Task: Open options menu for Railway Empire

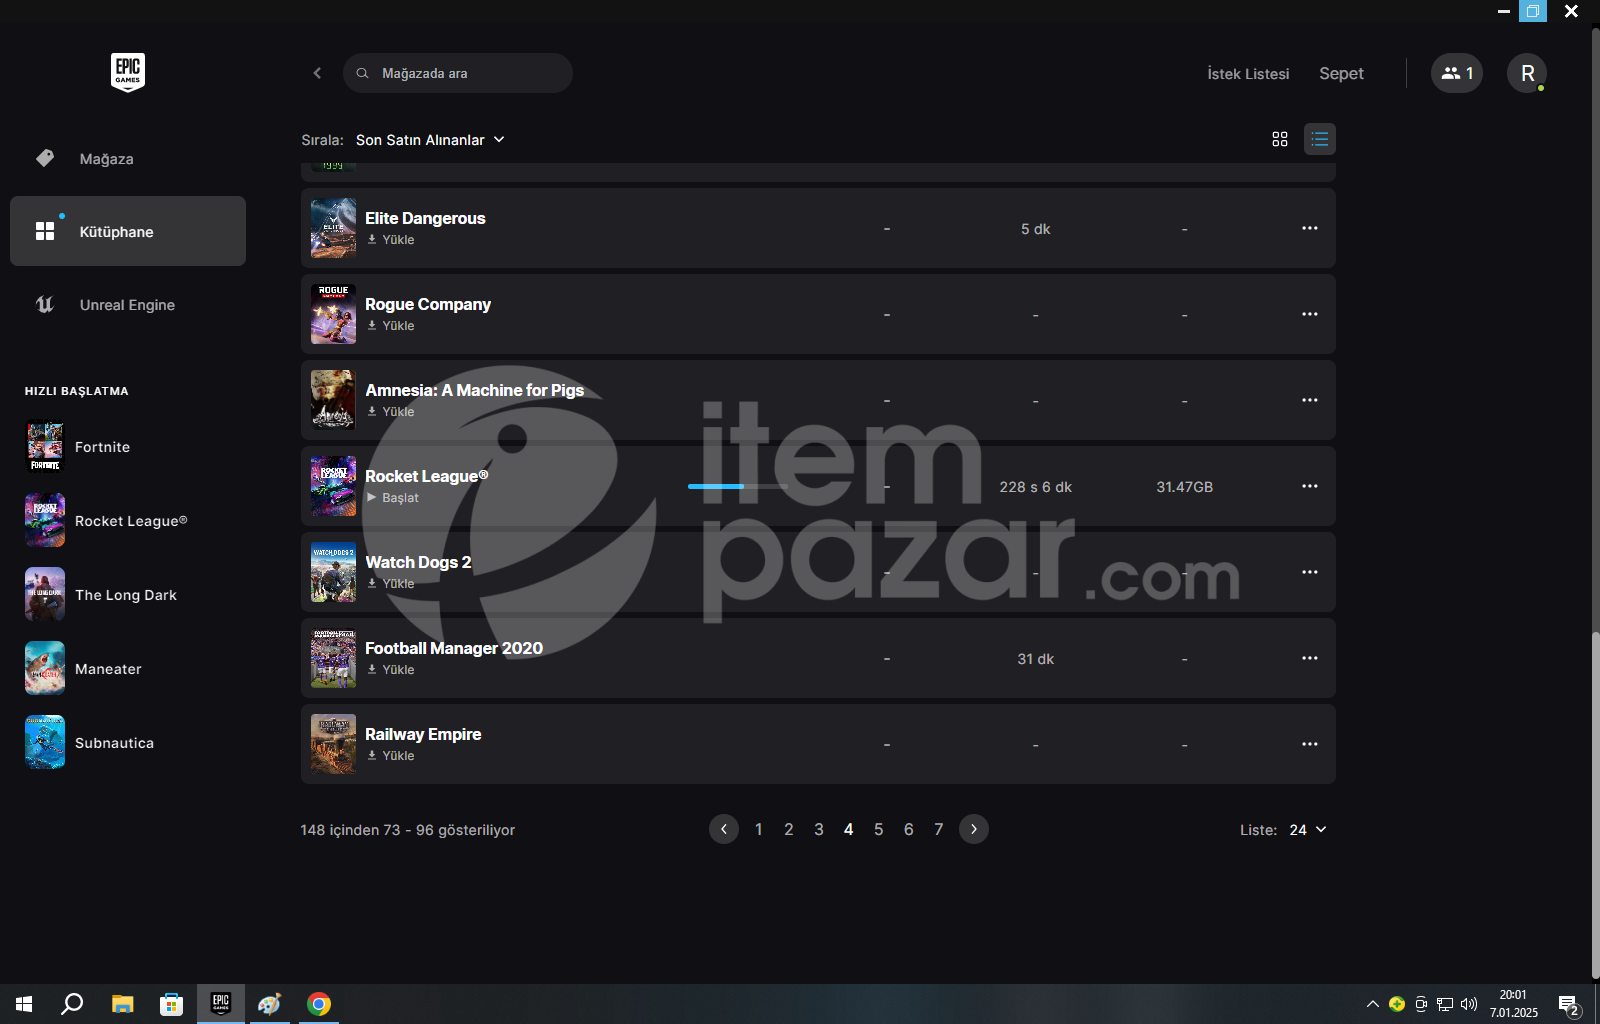Action: (x=1310, y=744)
